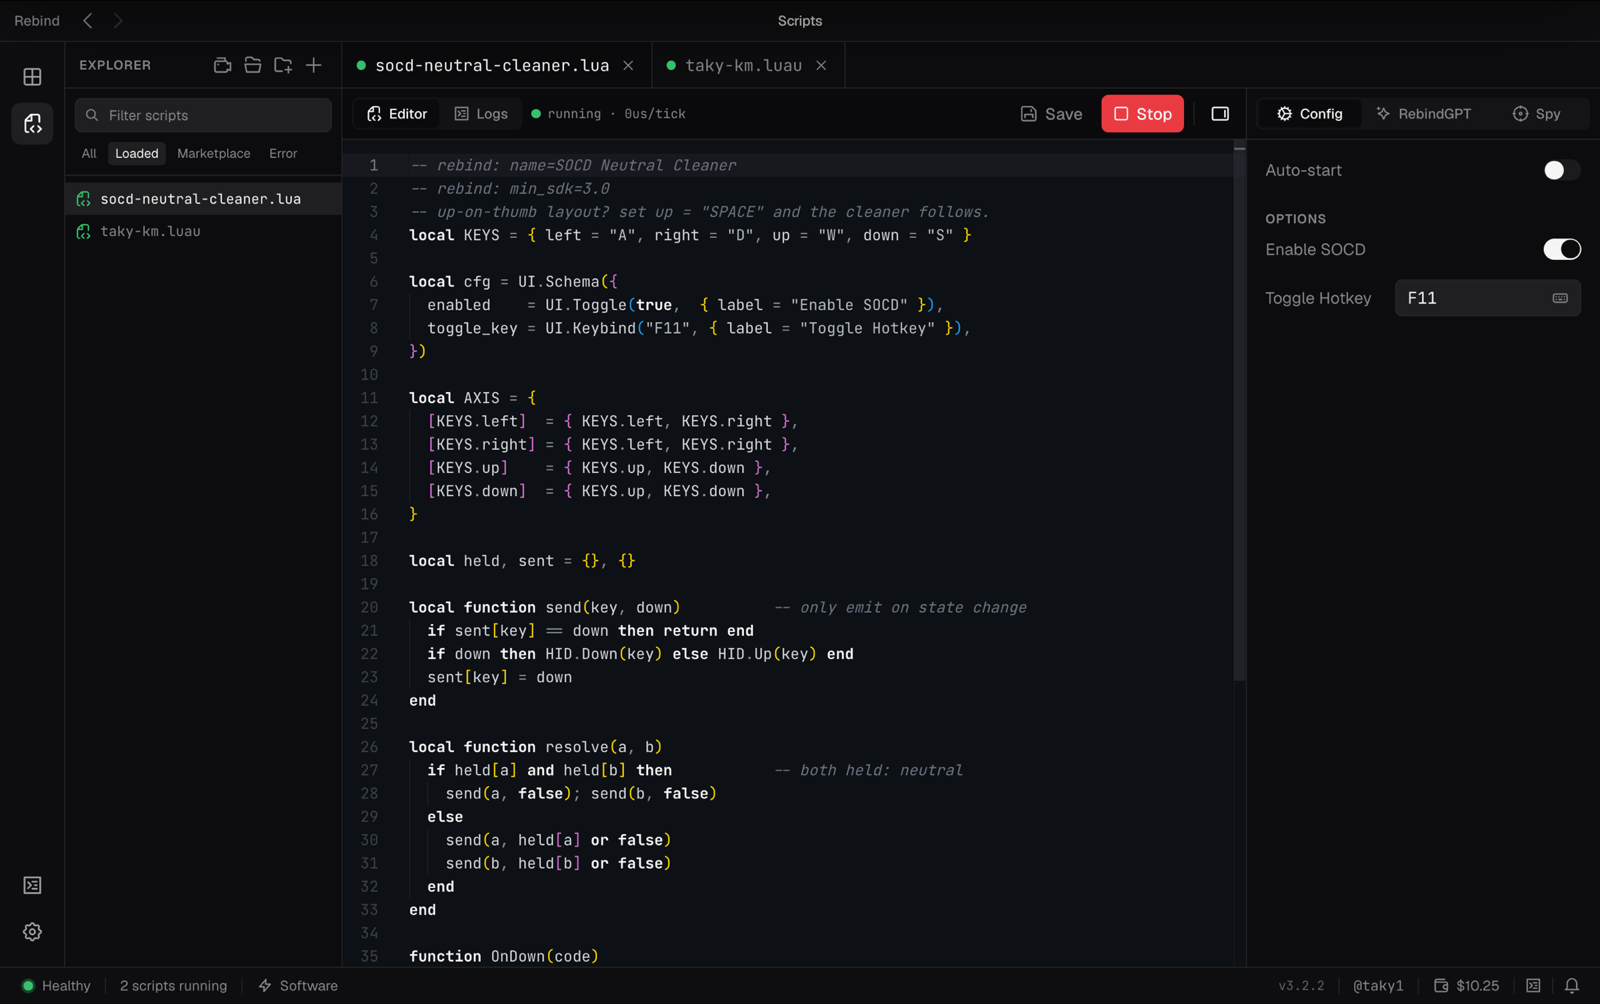Click the script icon beside taky-km.luau in Explorer
1600x1004 pixels.
click(84, 231)
